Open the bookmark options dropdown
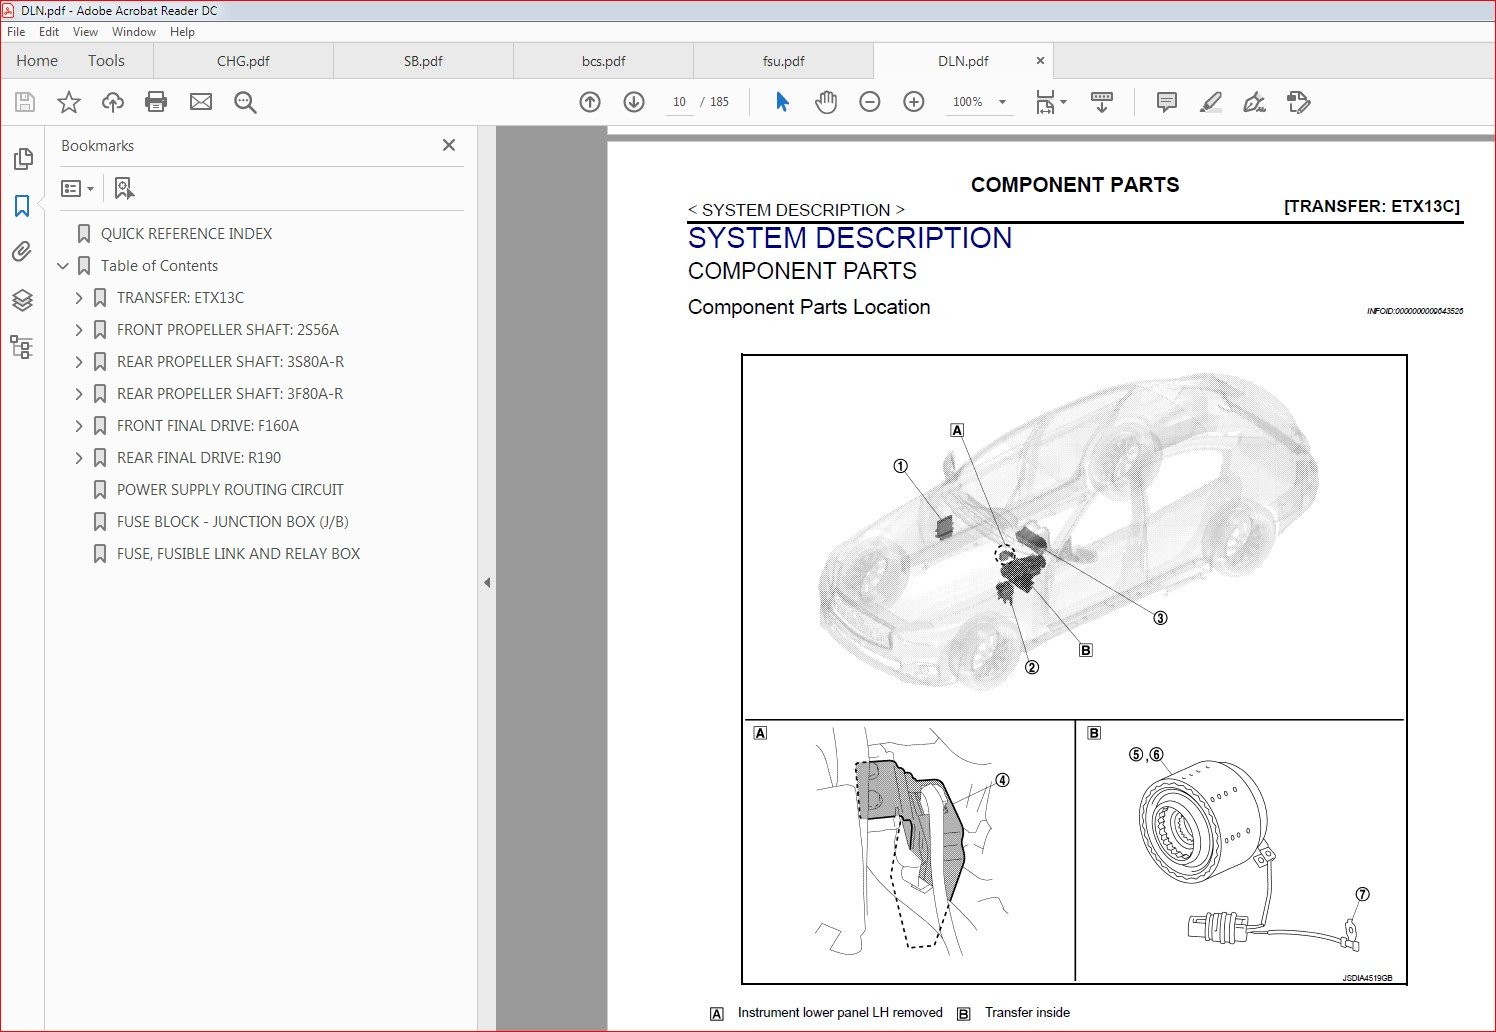This screenshot has width=1496, height=1032. pos(77,188)
